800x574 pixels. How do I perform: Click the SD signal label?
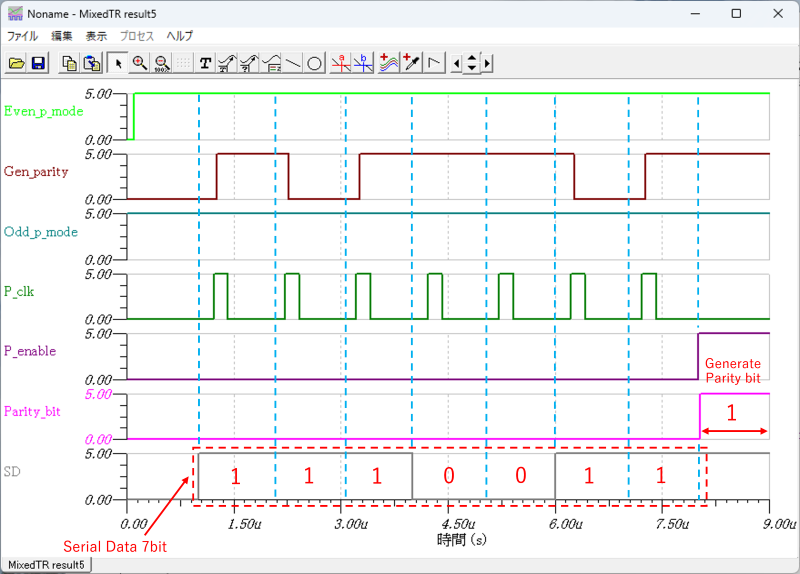point(12,471)
